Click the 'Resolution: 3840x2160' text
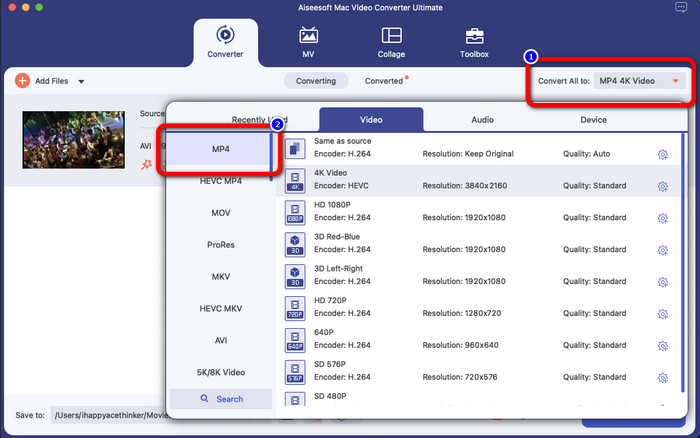The height and width of the screenshot is (438, 700). pyautogui.click(x=465, y=186)
